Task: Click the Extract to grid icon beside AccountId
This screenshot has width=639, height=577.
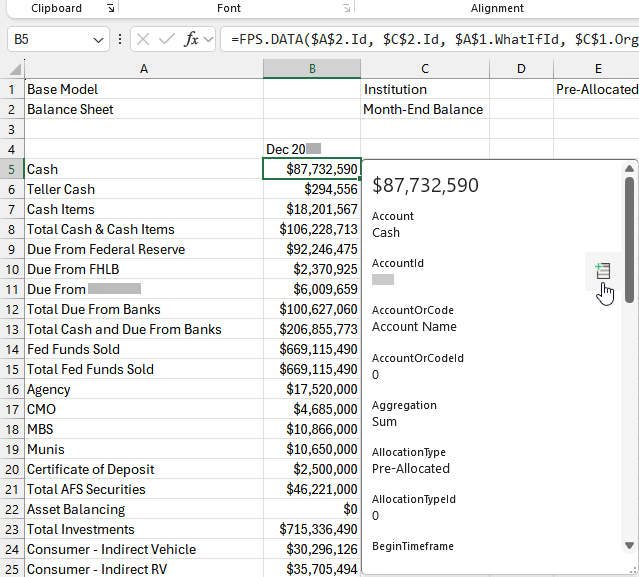Action: click(603, 271)
